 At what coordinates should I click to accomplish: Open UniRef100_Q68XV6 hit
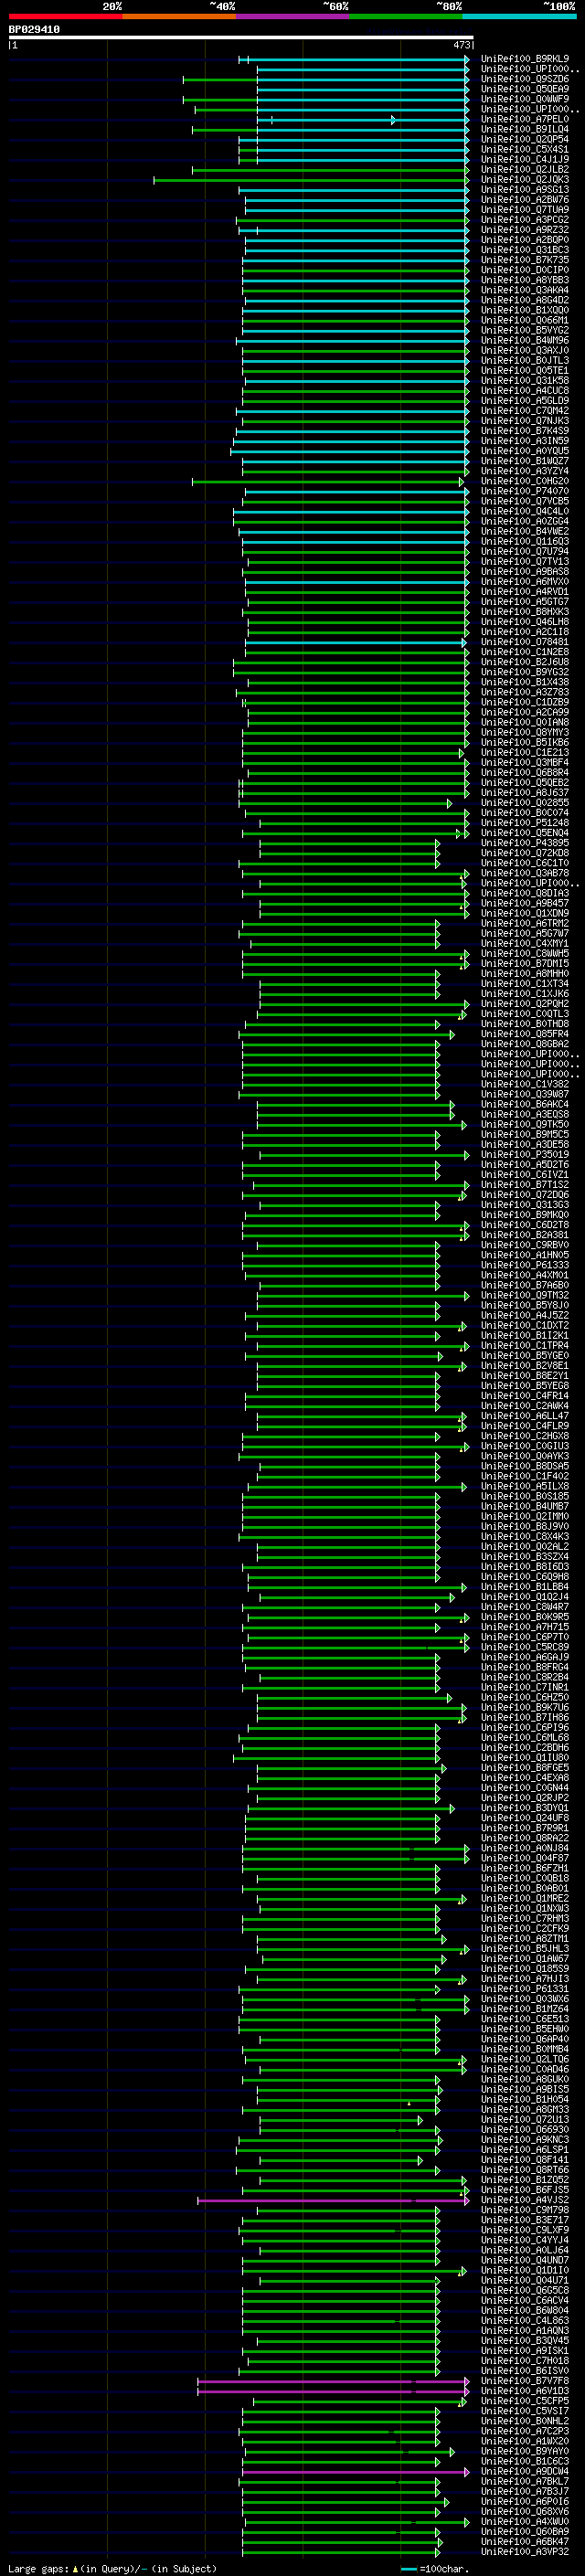(524, 2512)
